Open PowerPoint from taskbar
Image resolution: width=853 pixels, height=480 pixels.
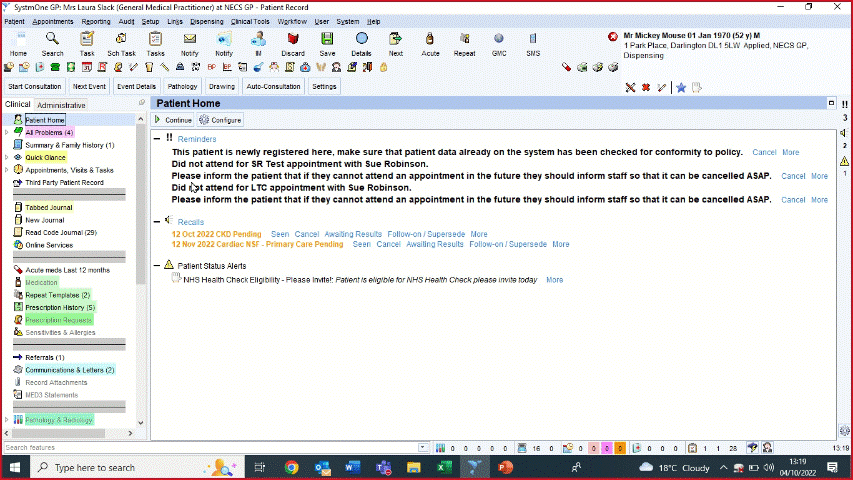tap(505, 467)
